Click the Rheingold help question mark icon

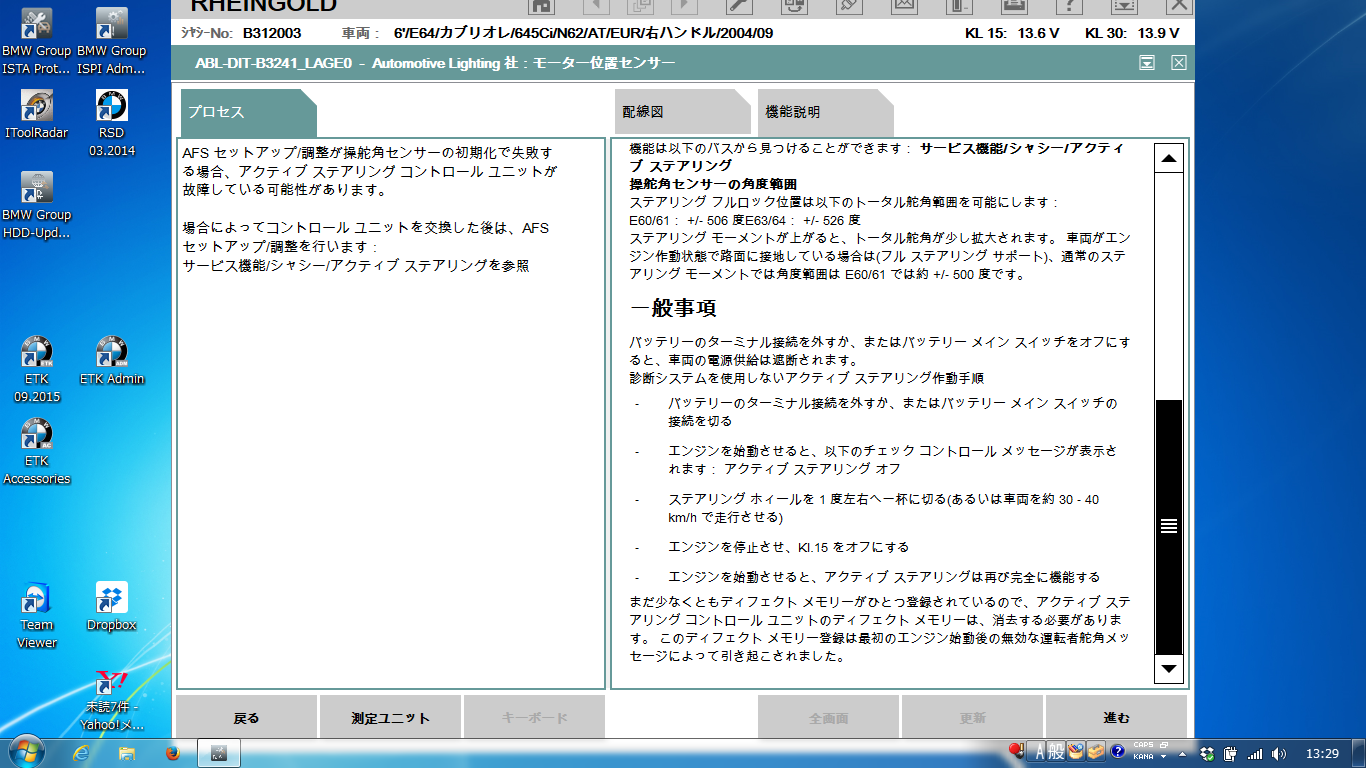tap(1069, 5)
